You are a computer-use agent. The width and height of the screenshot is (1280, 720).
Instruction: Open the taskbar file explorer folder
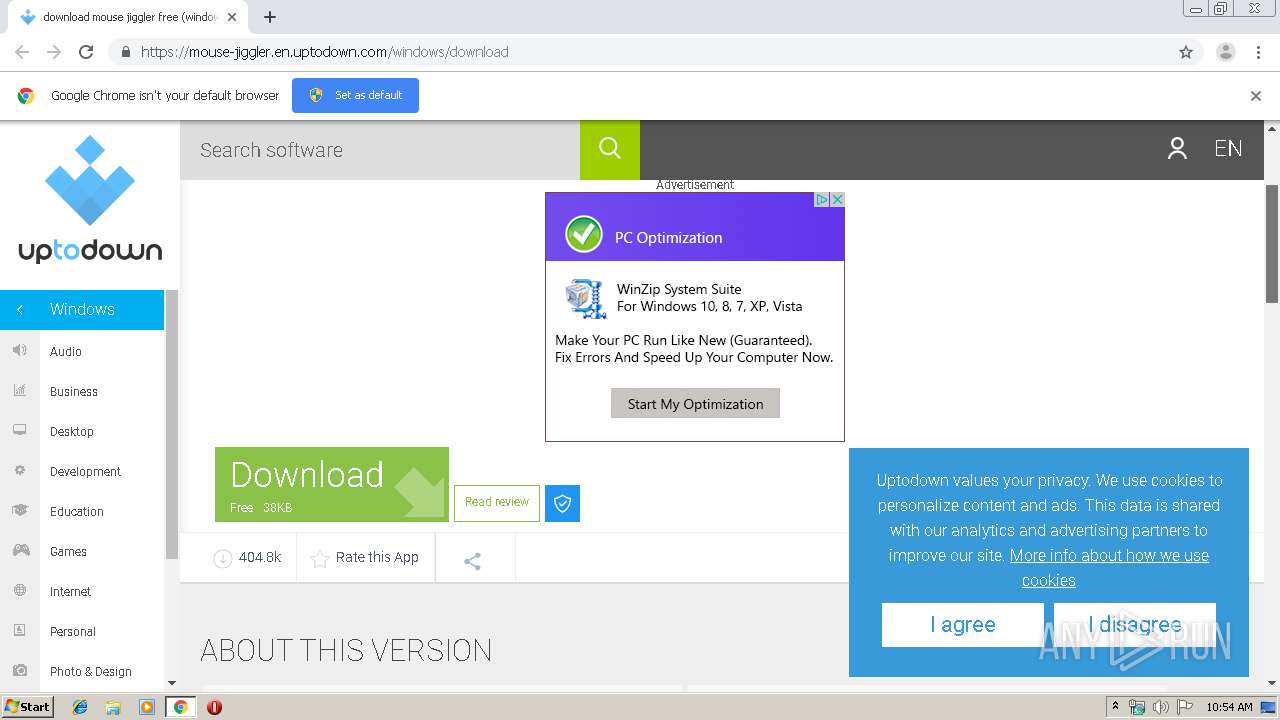tap(113, 707)
